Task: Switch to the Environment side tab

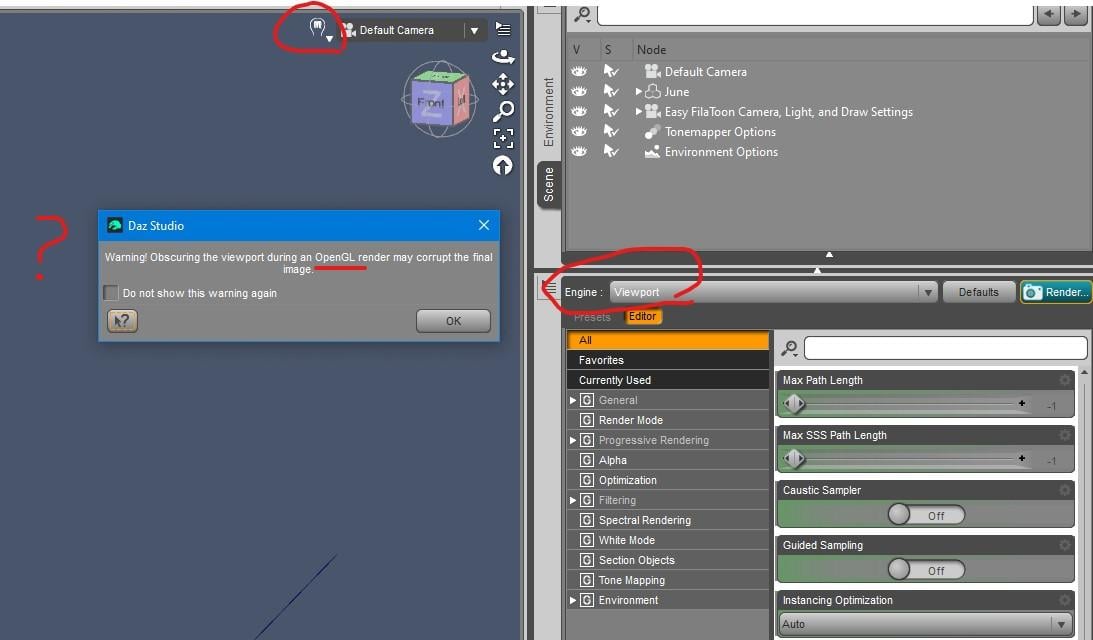Action: point(549,112)
